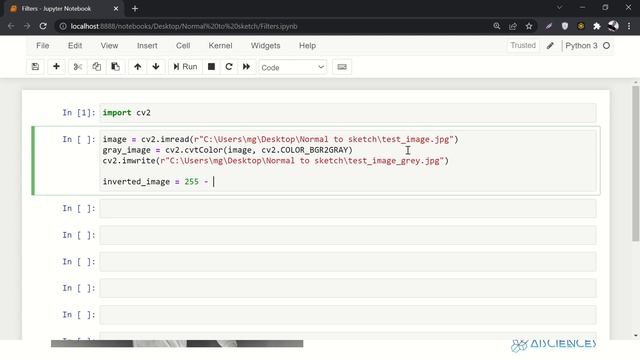Open the Widgets menu
This screenshot has width=640, height=360.
coord(266,46)
